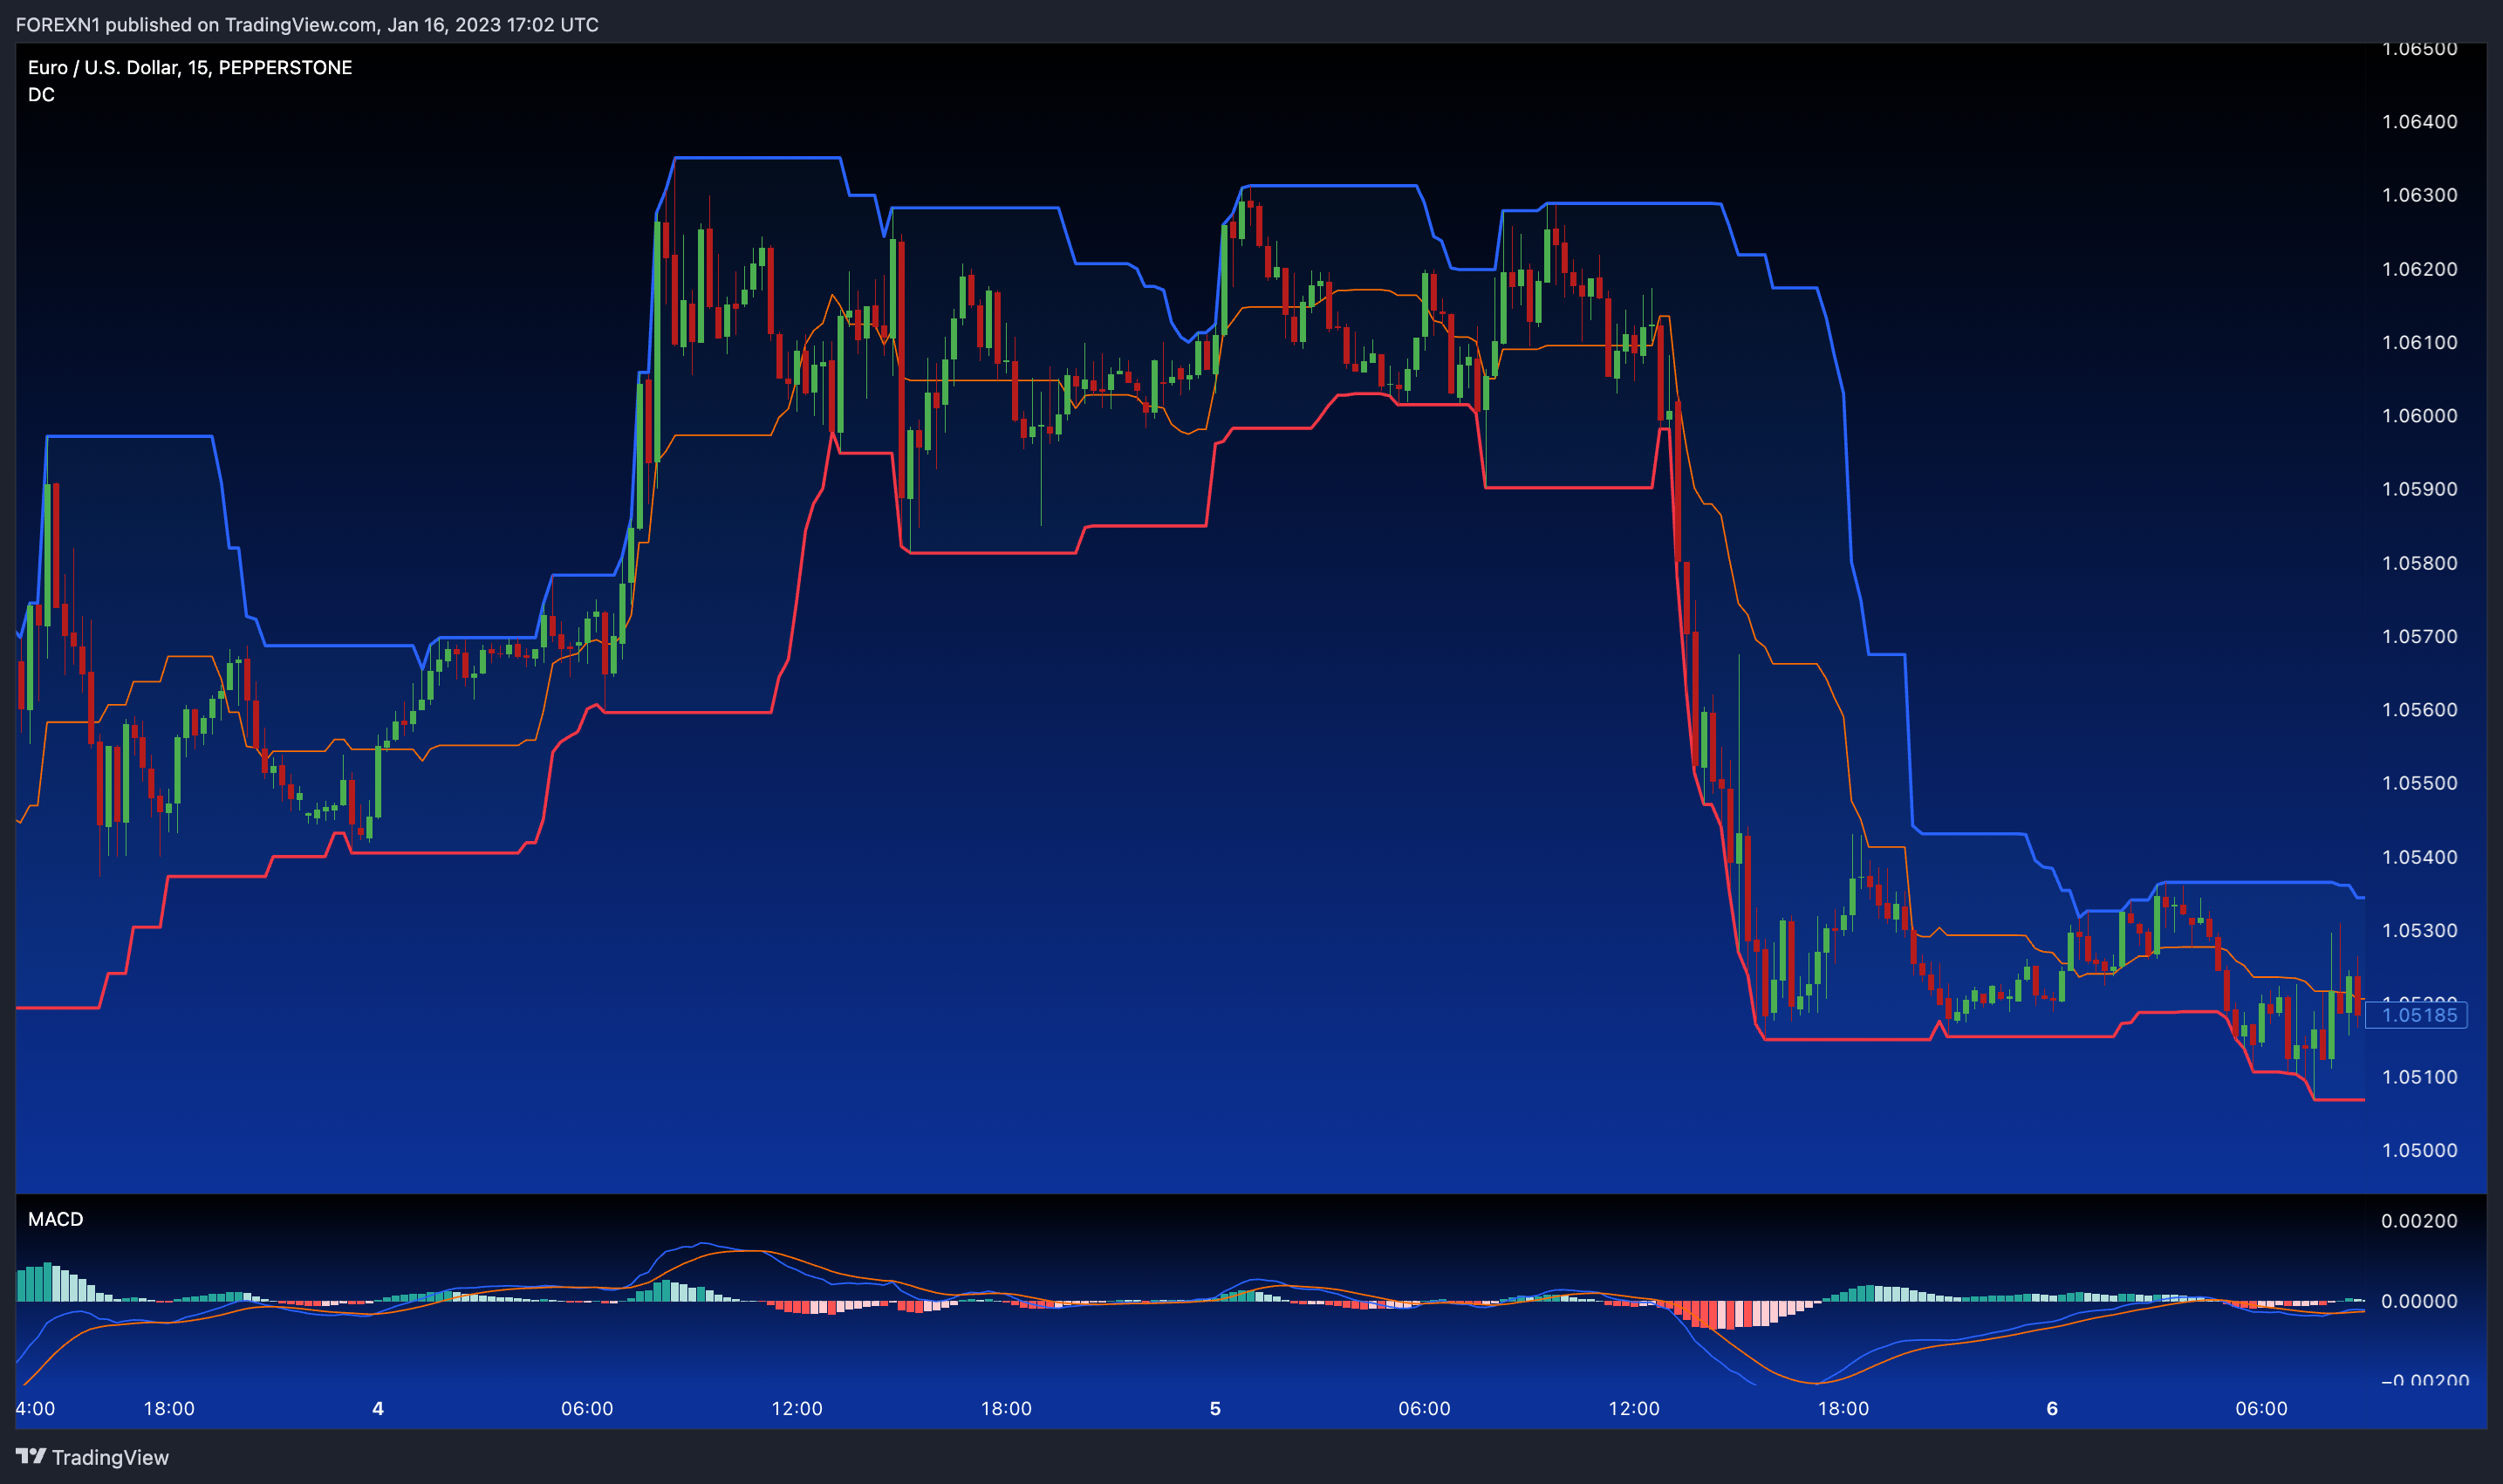
Task: Click the 1.05500 price axis label
Action: (2419, 783)
